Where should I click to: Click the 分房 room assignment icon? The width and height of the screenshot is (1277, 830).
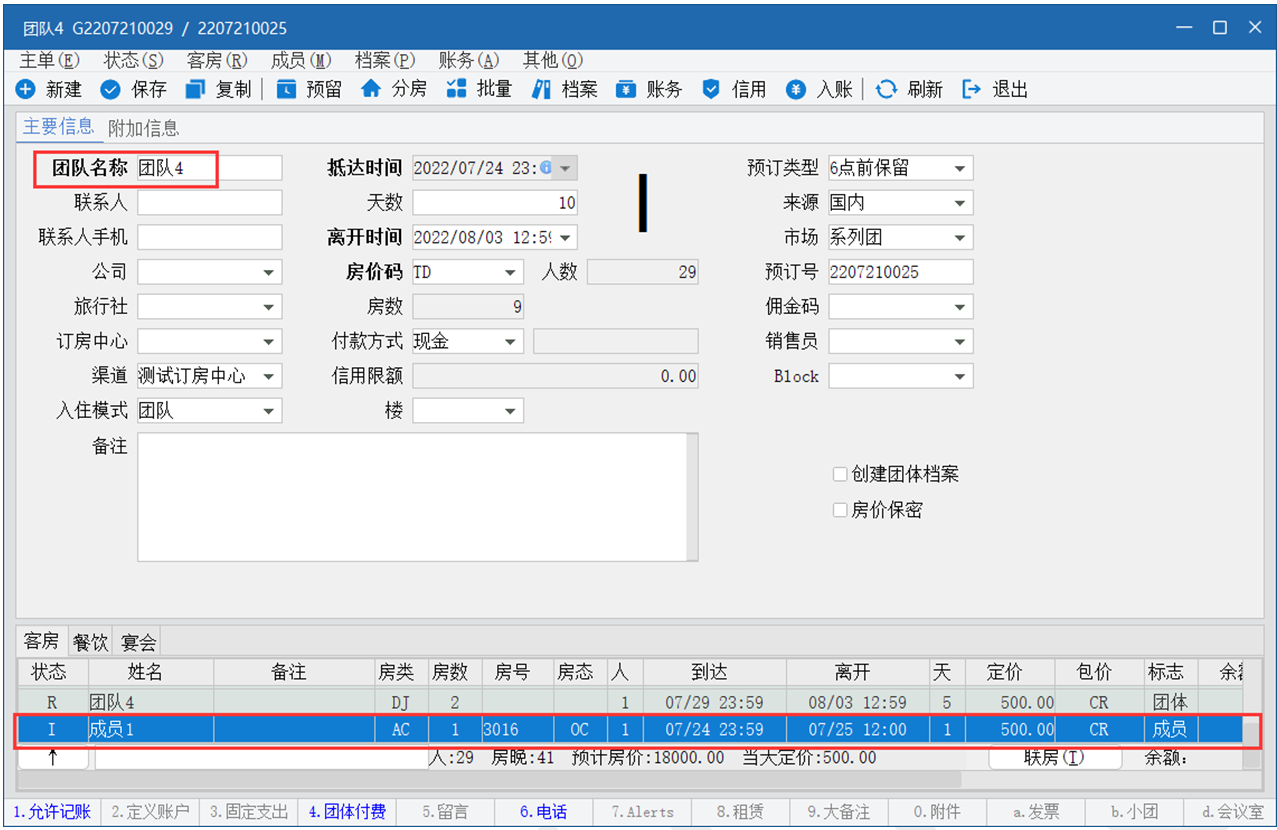(x=371, y=89)
